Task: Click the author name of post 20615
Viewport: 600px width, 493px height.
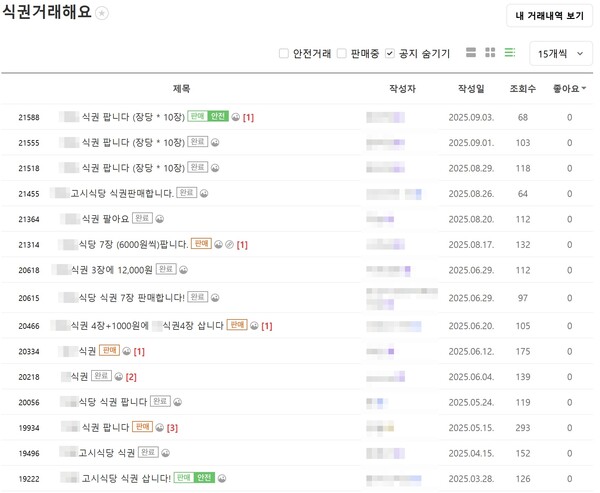Action: [402, 299]
